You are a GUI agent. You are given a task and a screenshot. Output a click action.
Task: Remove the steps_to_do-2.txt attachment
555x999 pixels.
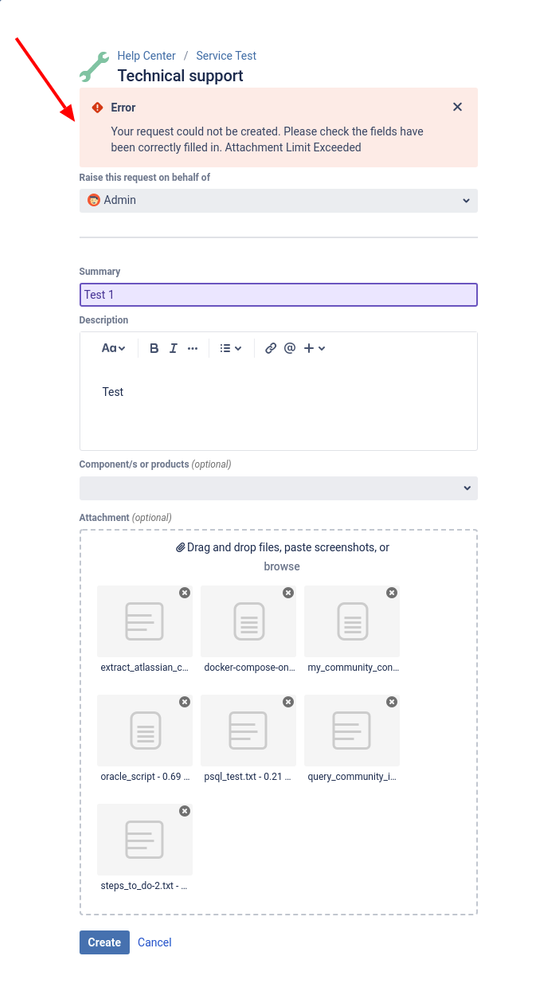184,810
